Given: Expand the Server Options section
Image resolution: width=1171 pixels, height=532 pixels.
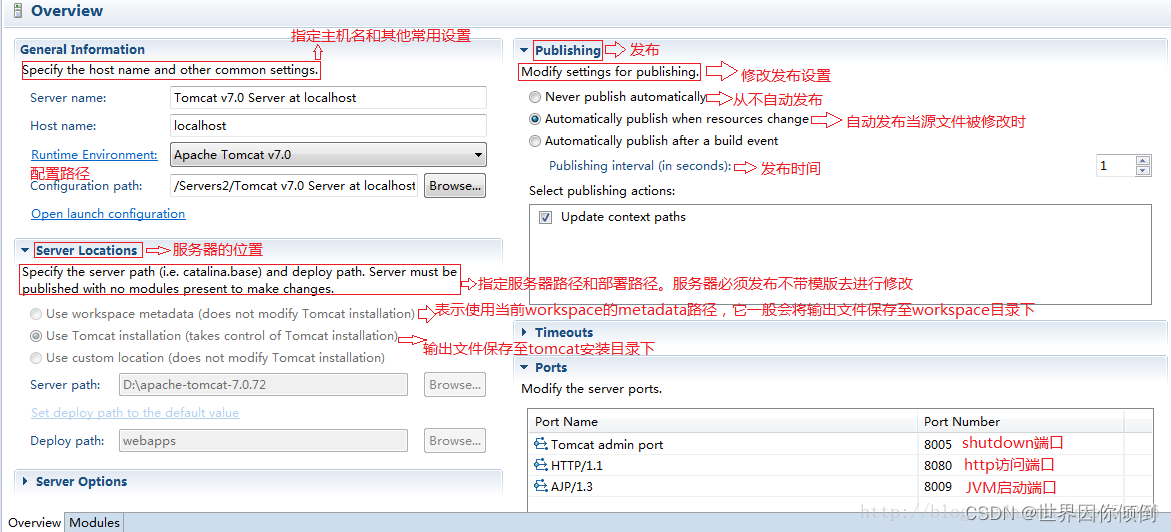Looking at the screenshot, I should coord(25,482).
